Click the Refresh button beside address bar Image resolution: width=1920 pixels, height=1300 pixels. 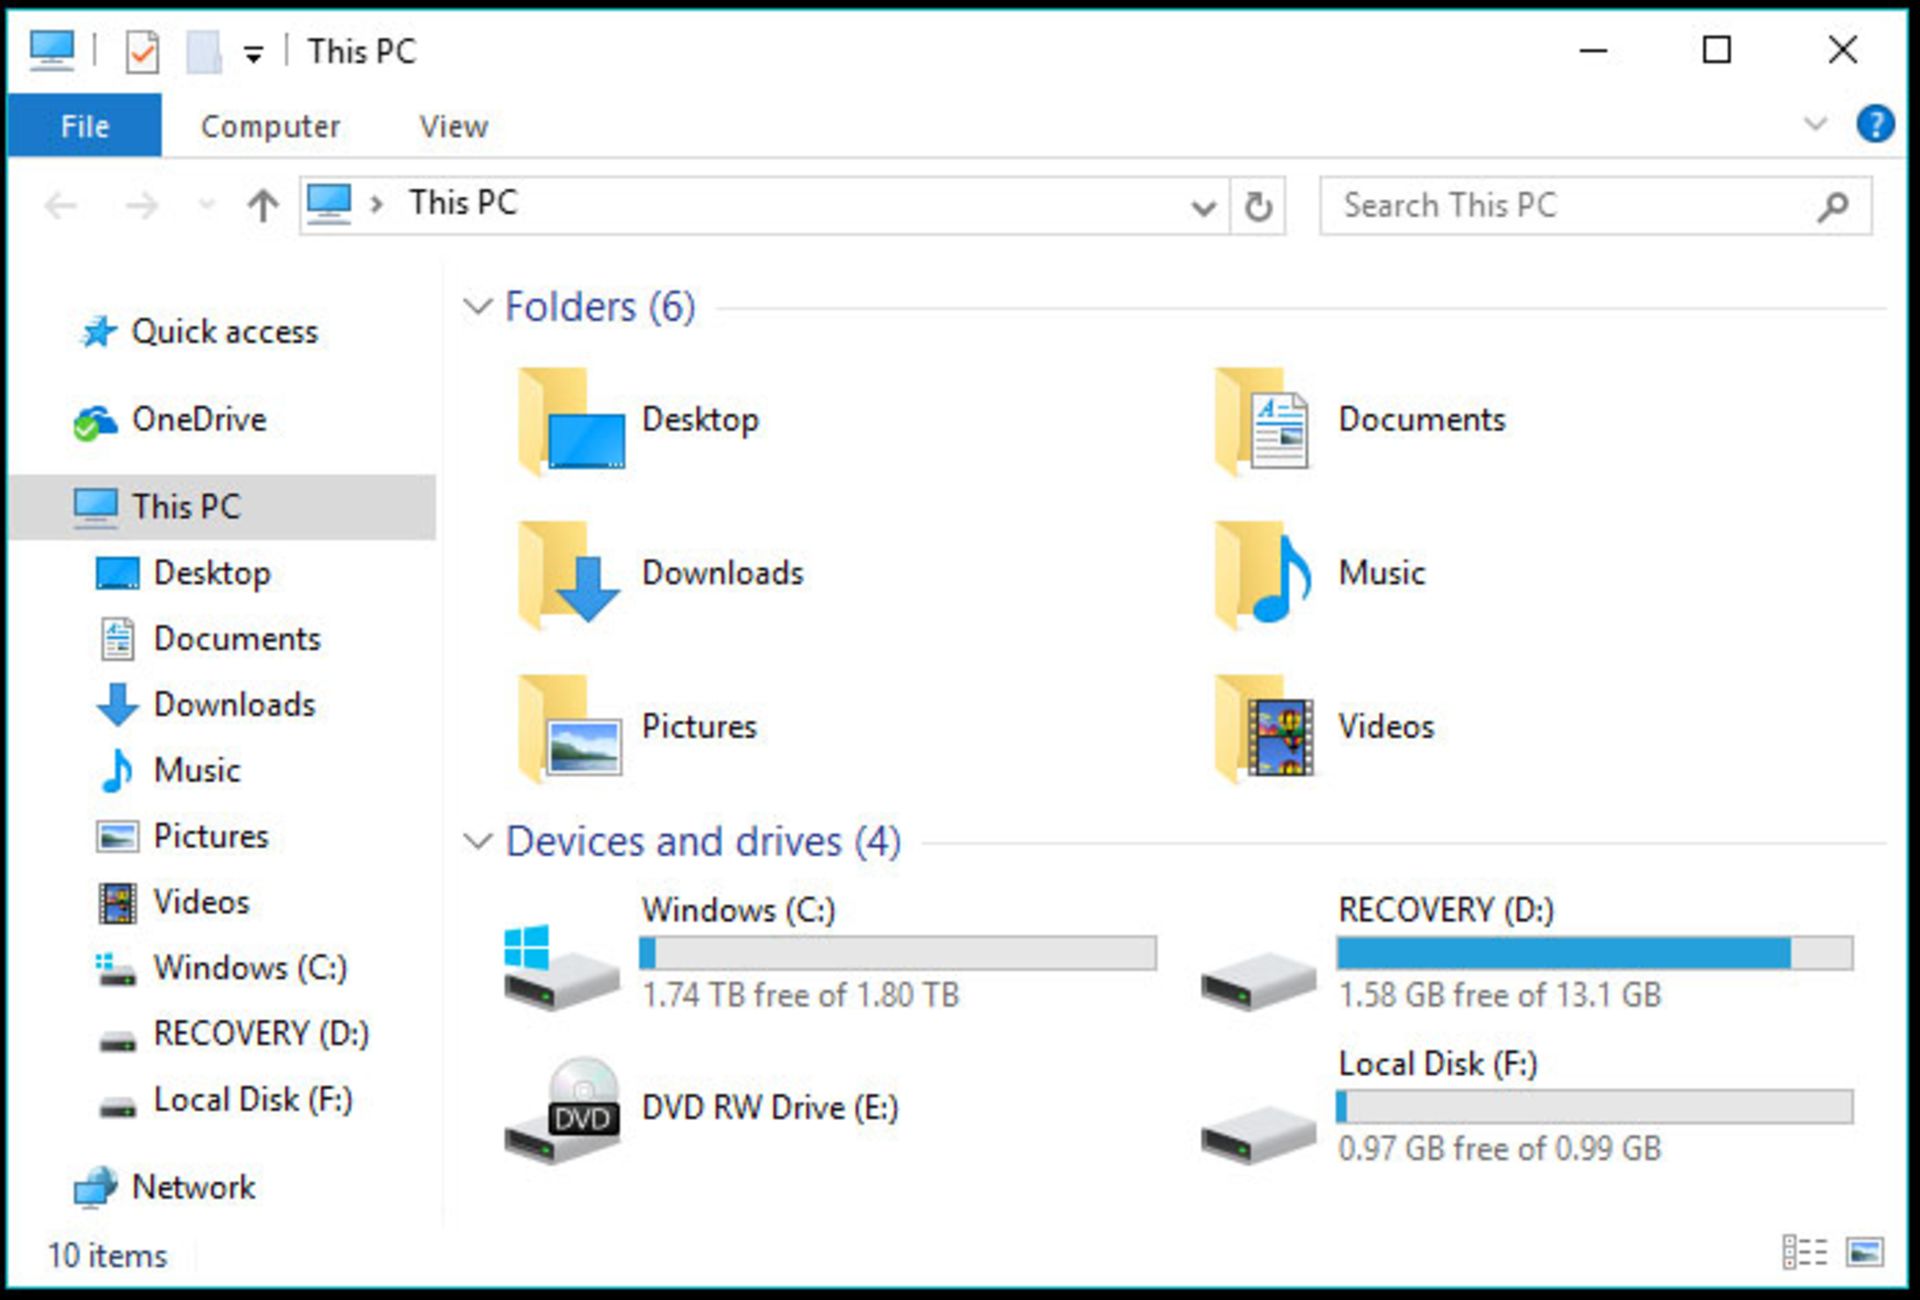(1258, 207)
